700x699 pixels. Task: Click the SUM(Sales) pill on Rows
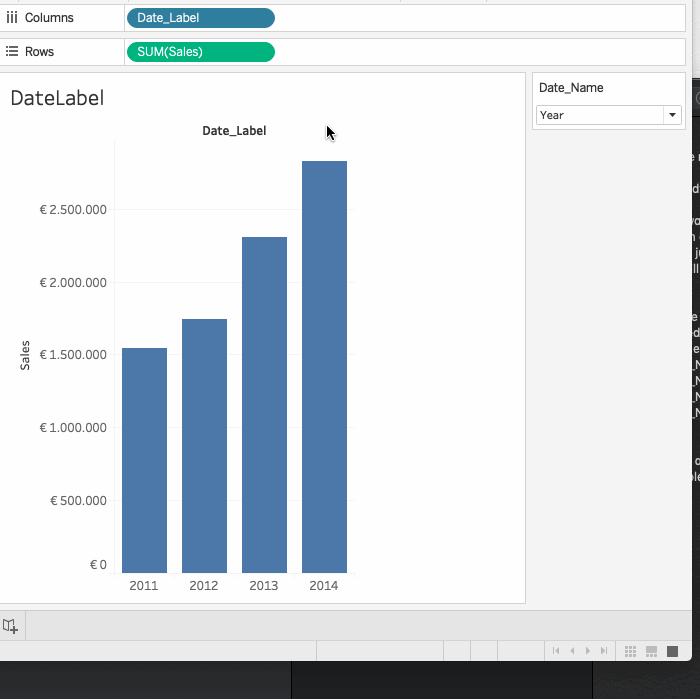(x=200, y=52)
